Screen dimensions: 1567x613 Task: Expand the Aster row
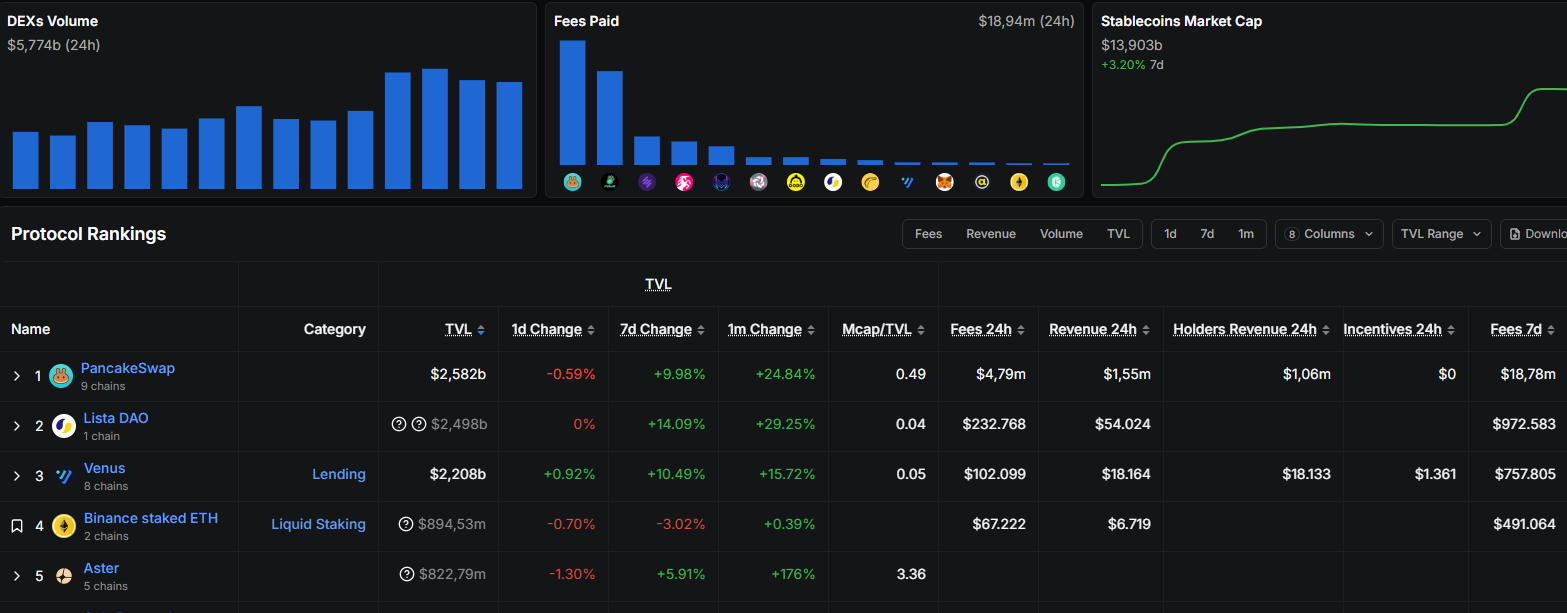coord(17,576)
